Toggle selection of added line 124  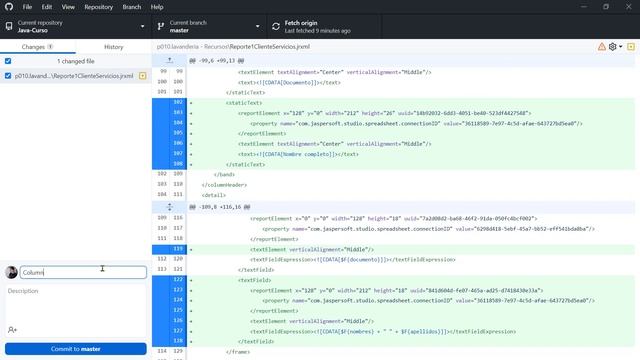pyautogui.click(x=169, y=300)
